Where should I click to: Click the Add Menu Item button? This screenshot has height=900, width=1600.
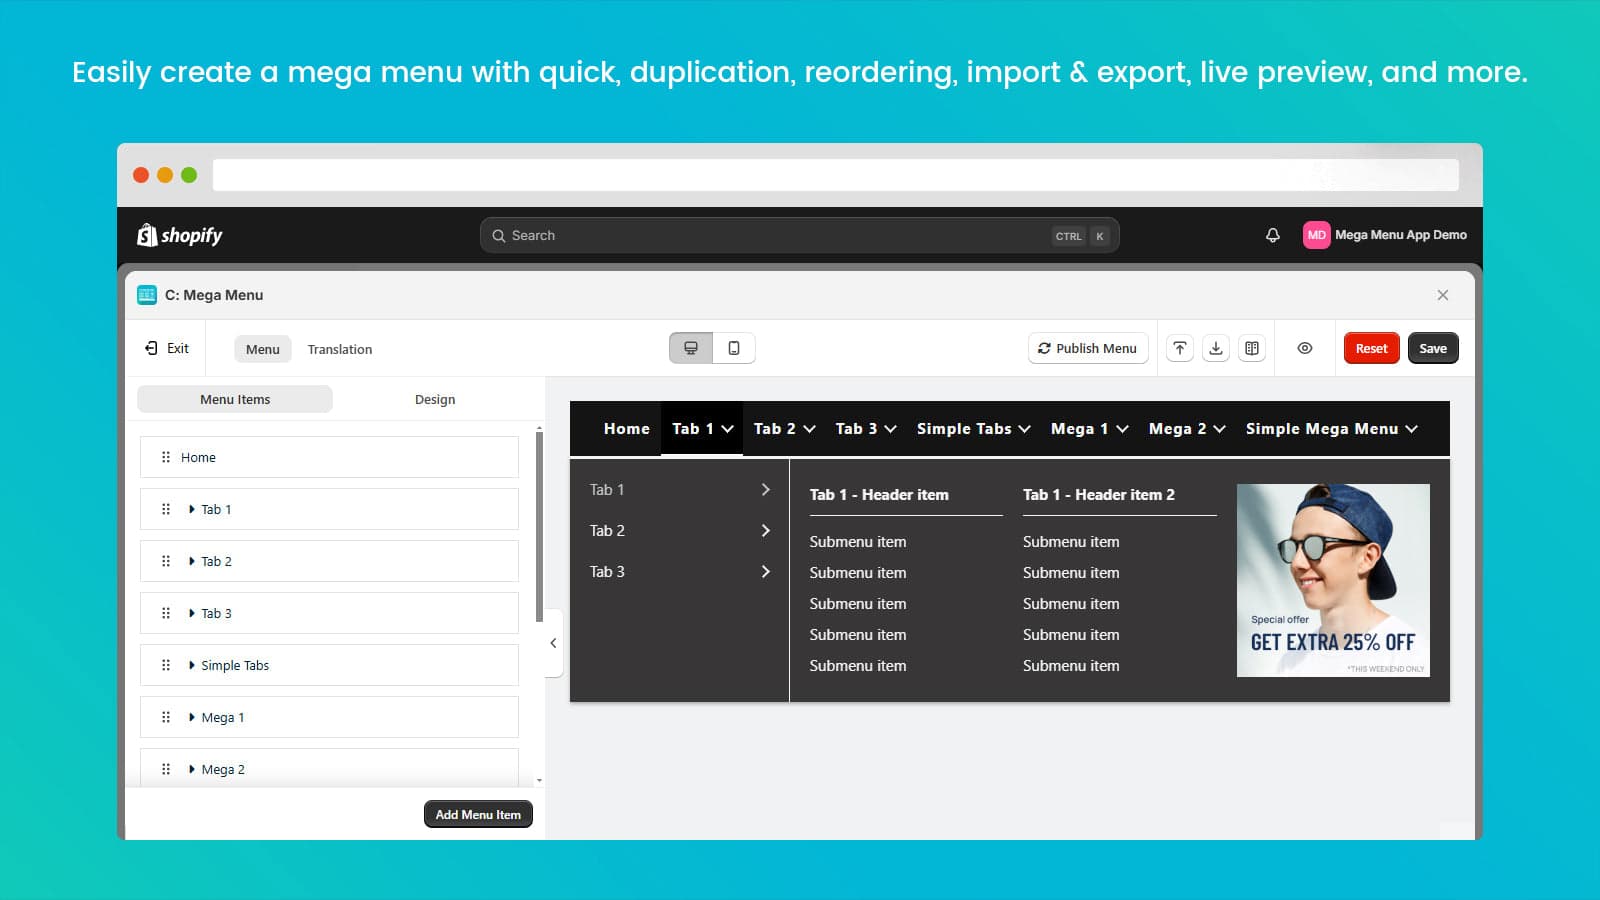click(478, 814)
